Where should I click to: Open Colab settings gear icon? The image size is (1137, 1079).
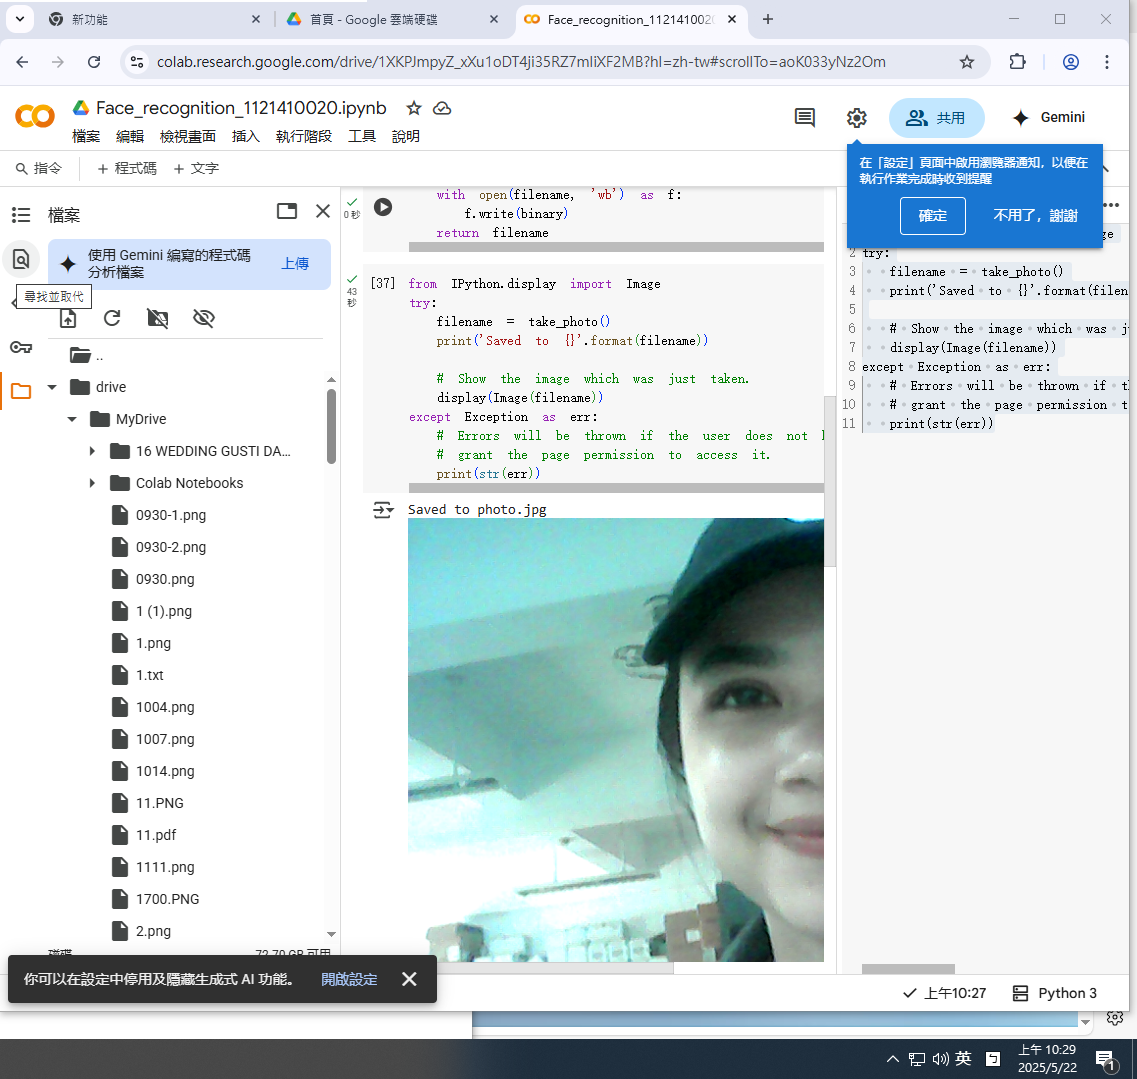tap(856, 118)
